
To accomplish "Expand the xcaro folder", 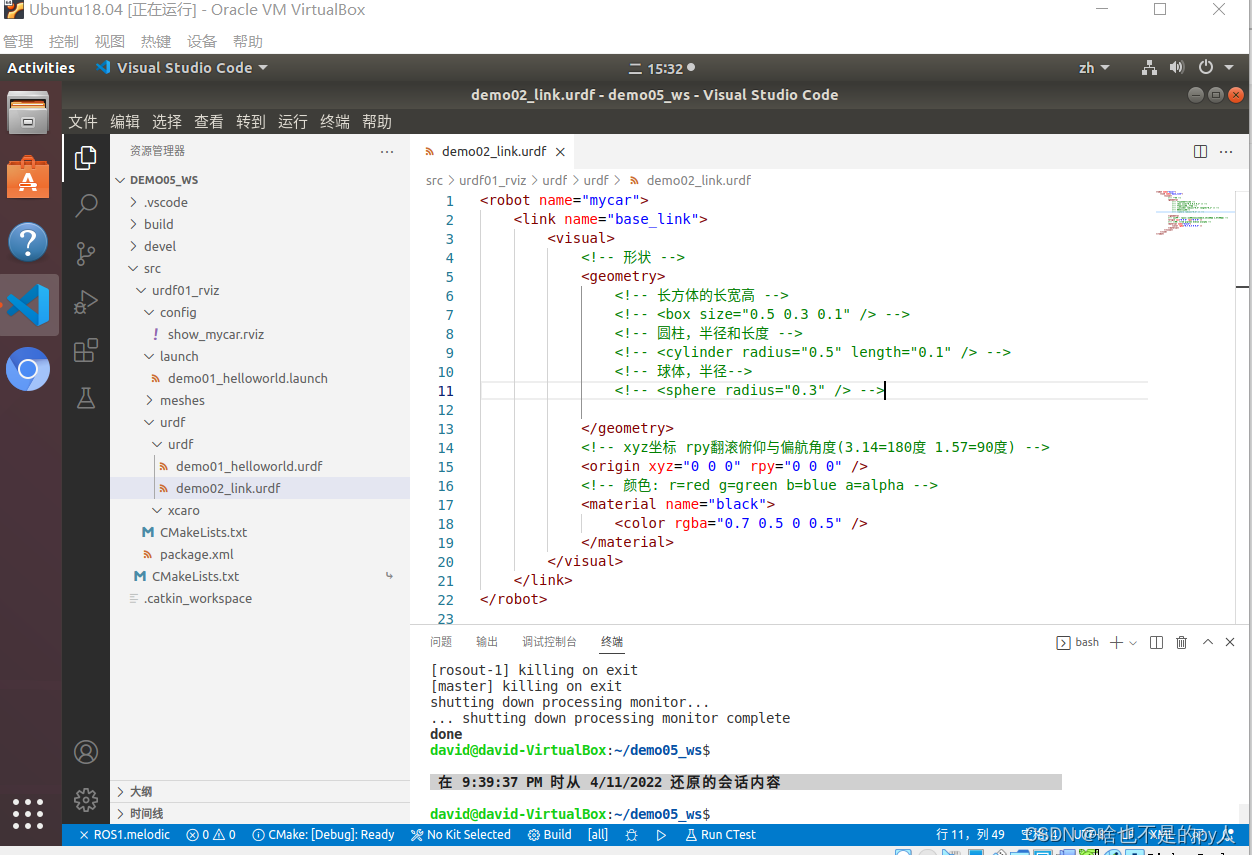I will pos(260,510).
